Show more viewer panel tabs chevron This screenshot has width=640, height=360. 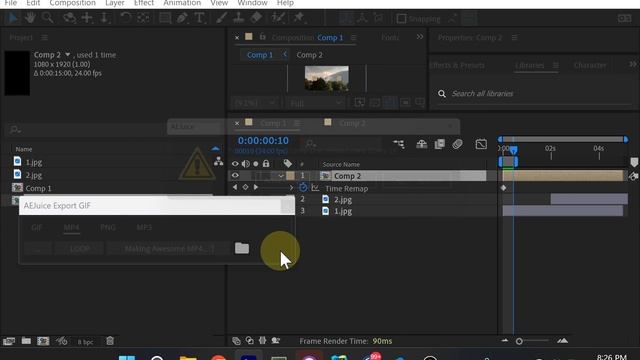pyautogui.click(x=420, y=37)
